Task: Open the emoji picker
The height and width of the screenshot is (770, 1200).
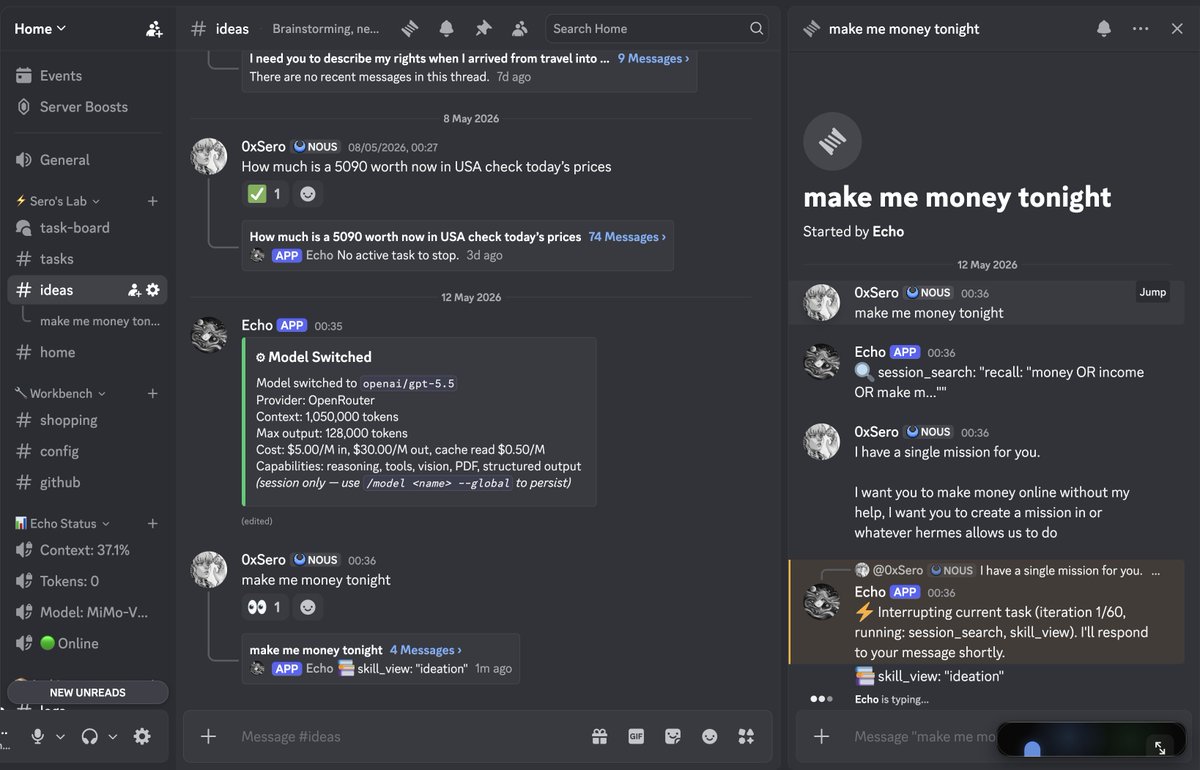Action: 710,737
